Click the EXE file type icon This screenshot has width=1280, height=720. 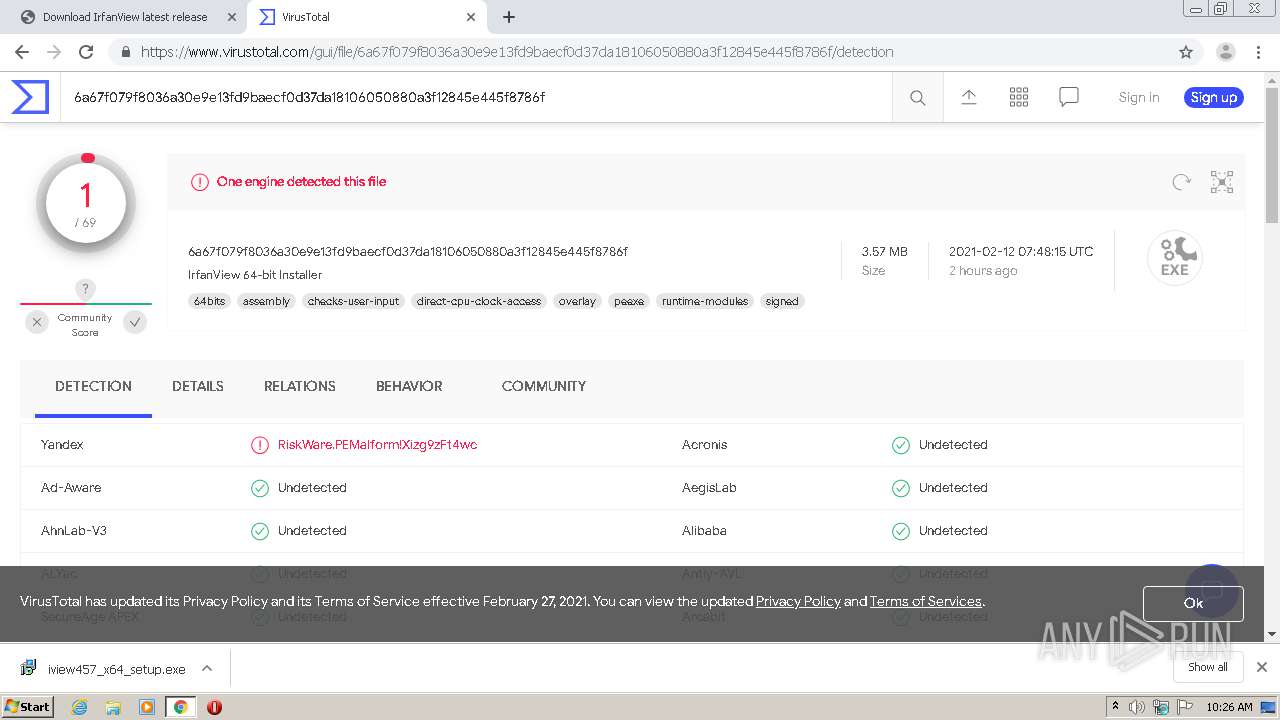(x=1174, y=257)
